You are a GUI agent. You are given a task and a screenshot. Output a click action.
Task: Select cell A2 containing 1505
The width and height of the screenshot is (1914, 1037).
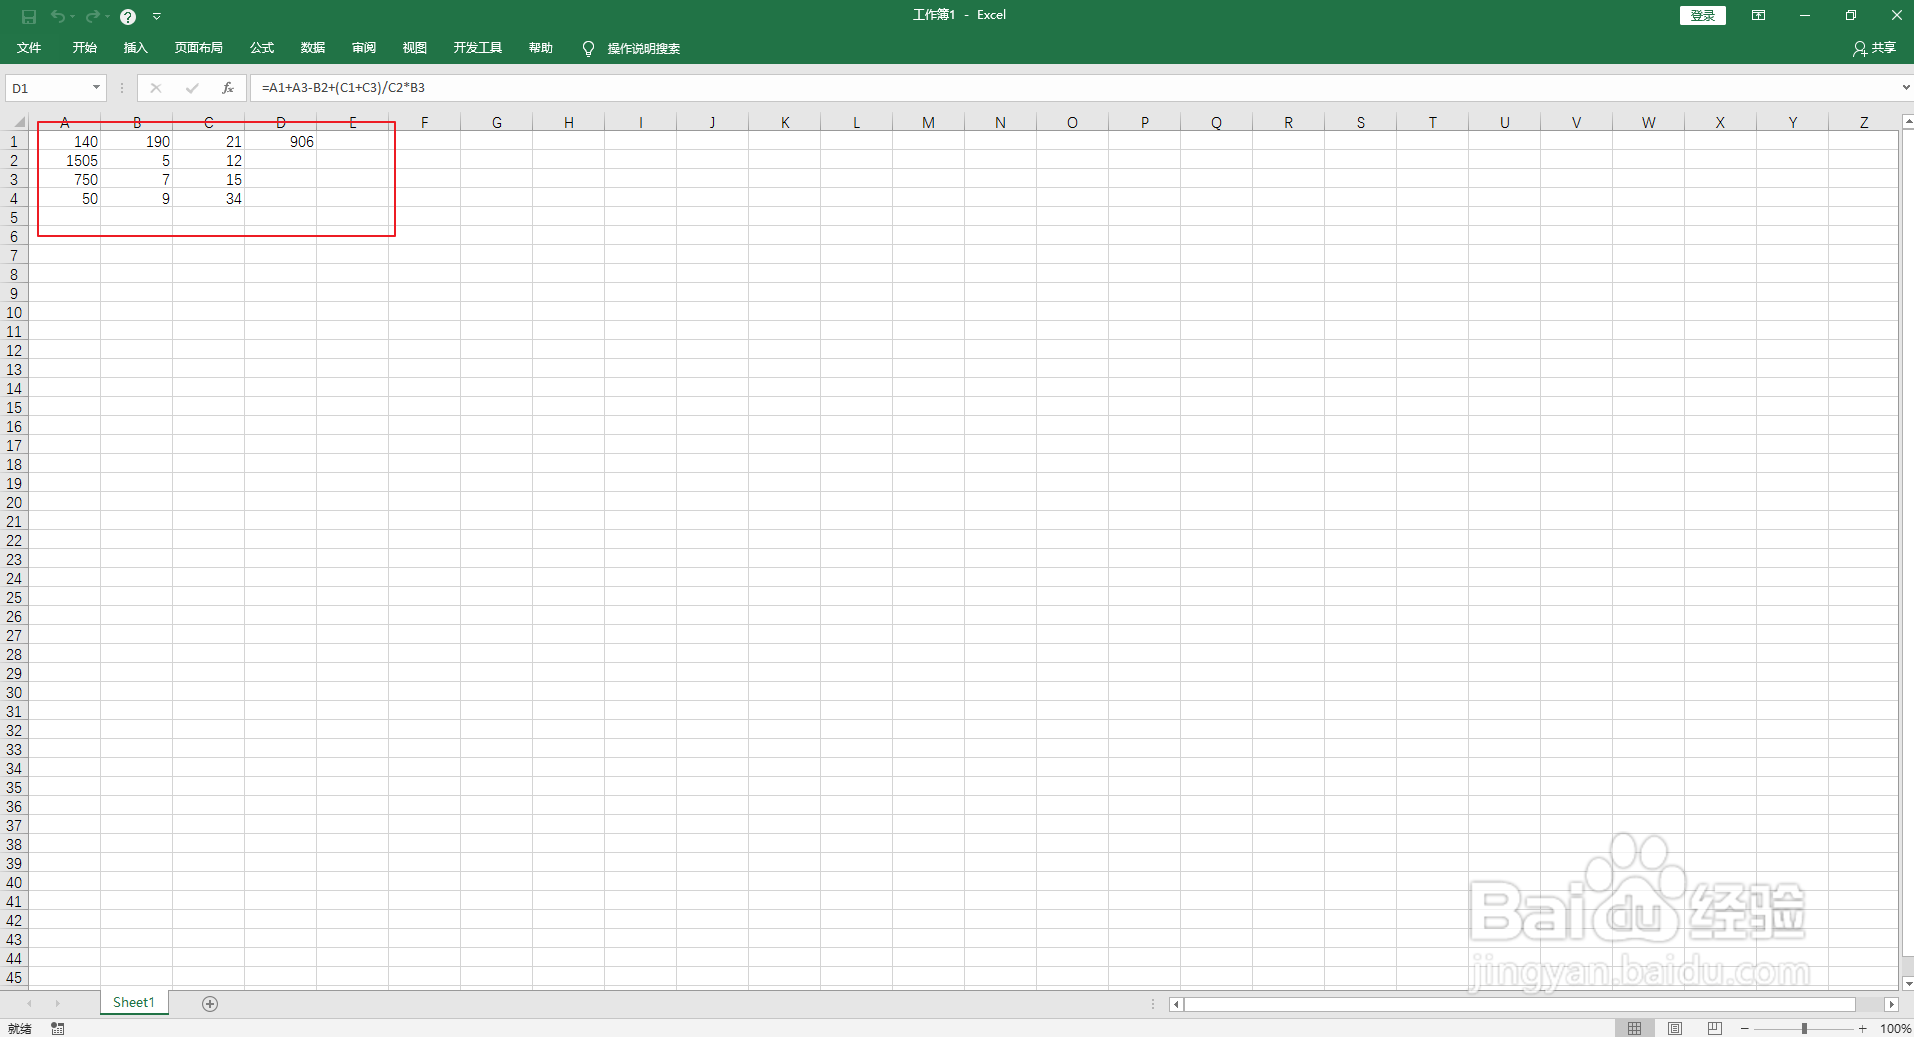(64, 161)
